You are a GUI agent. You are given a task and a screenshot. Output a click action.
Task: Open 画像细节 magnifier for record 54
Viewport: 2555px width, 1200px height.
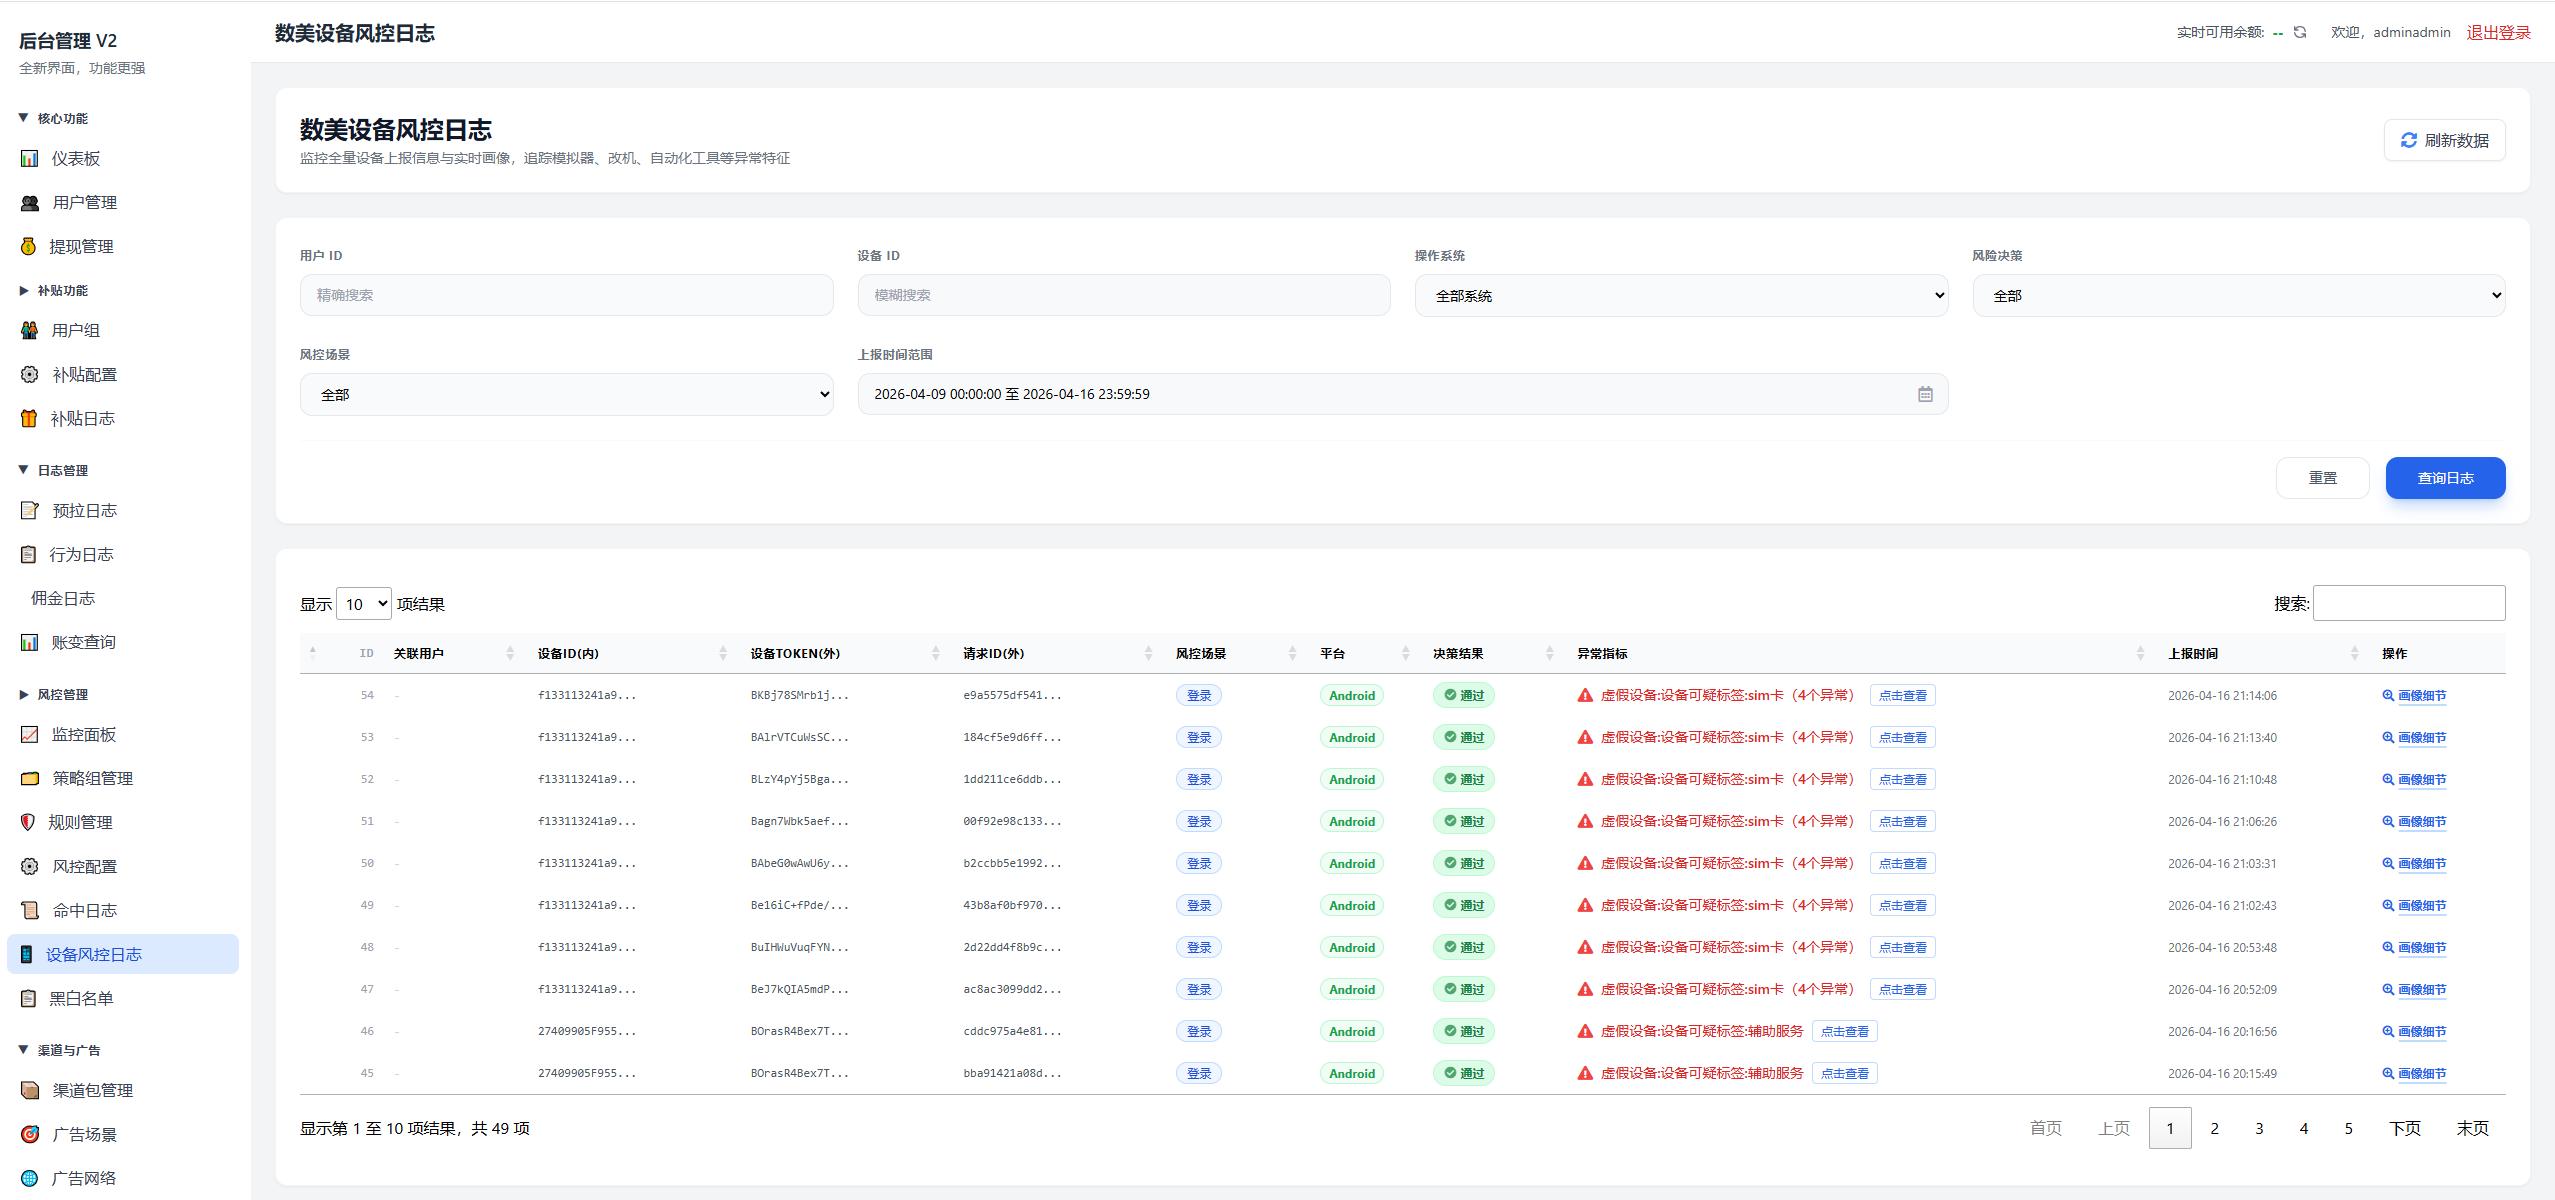pyautogui.click(x=2387, y=695)
